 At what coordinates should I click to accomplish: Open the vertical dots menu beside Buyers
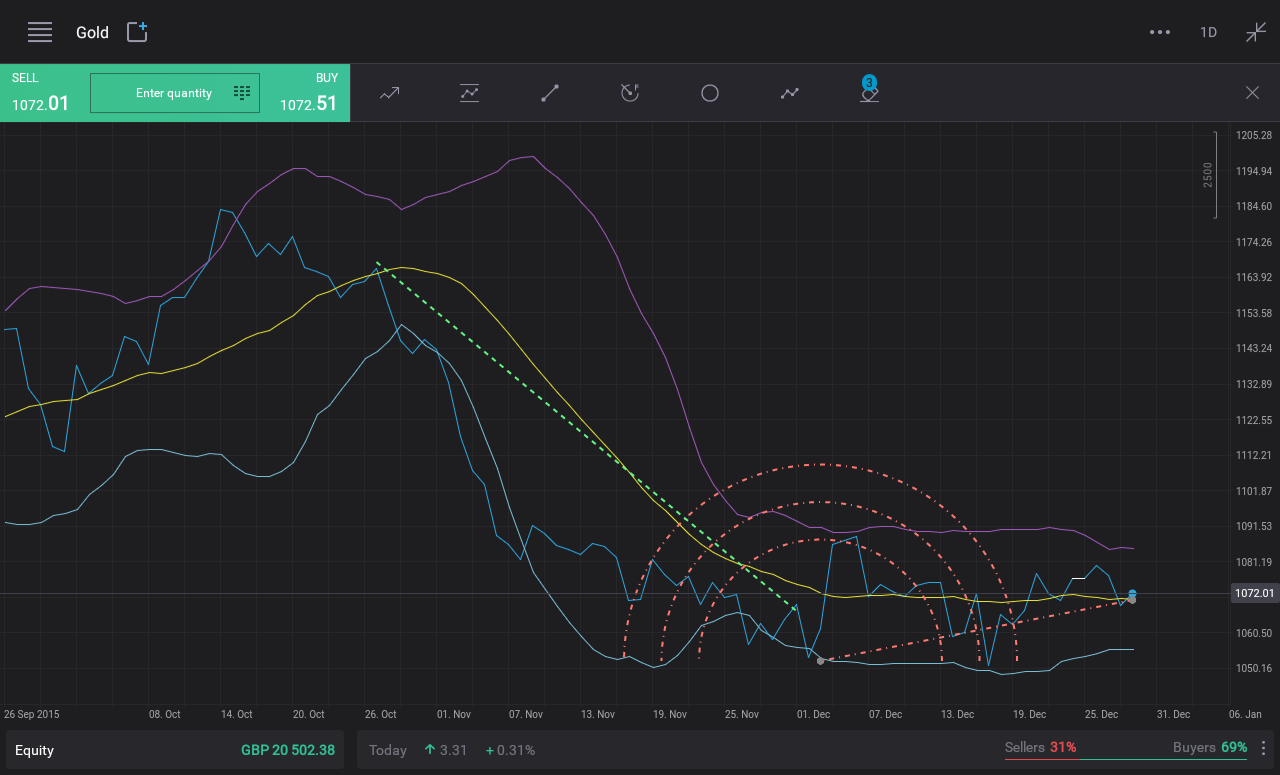pos(1263,748)
